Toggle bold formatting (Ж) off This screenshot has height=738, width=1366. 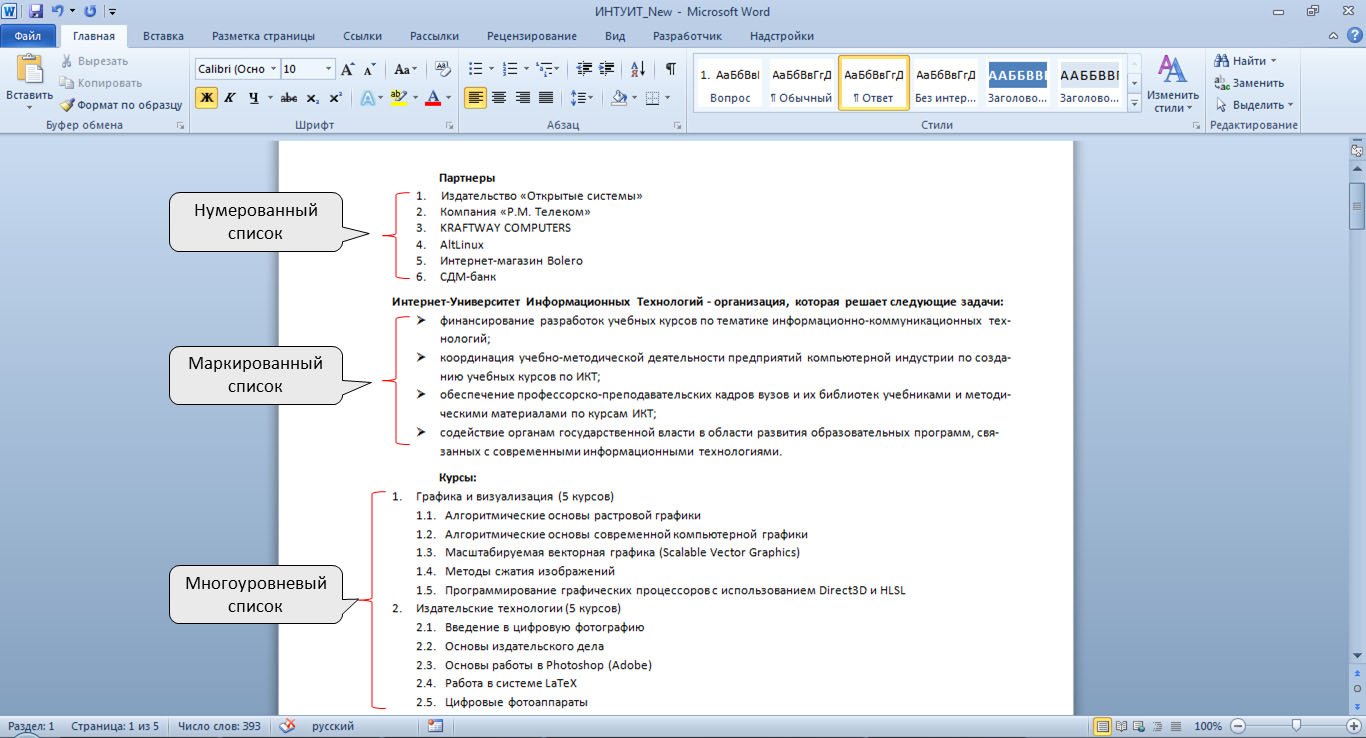click(206, 98)
